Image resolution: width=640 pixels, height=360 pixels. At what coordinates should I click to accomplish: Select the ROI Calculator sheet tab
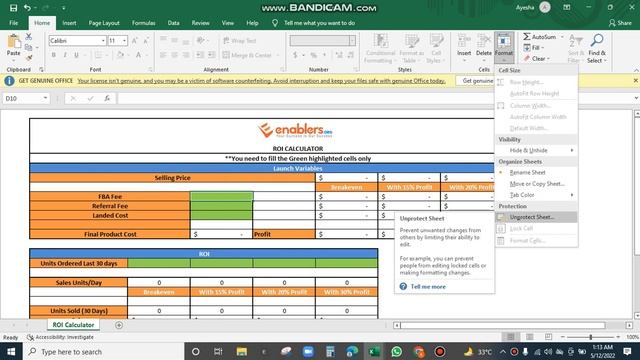(x=73, y=325)
